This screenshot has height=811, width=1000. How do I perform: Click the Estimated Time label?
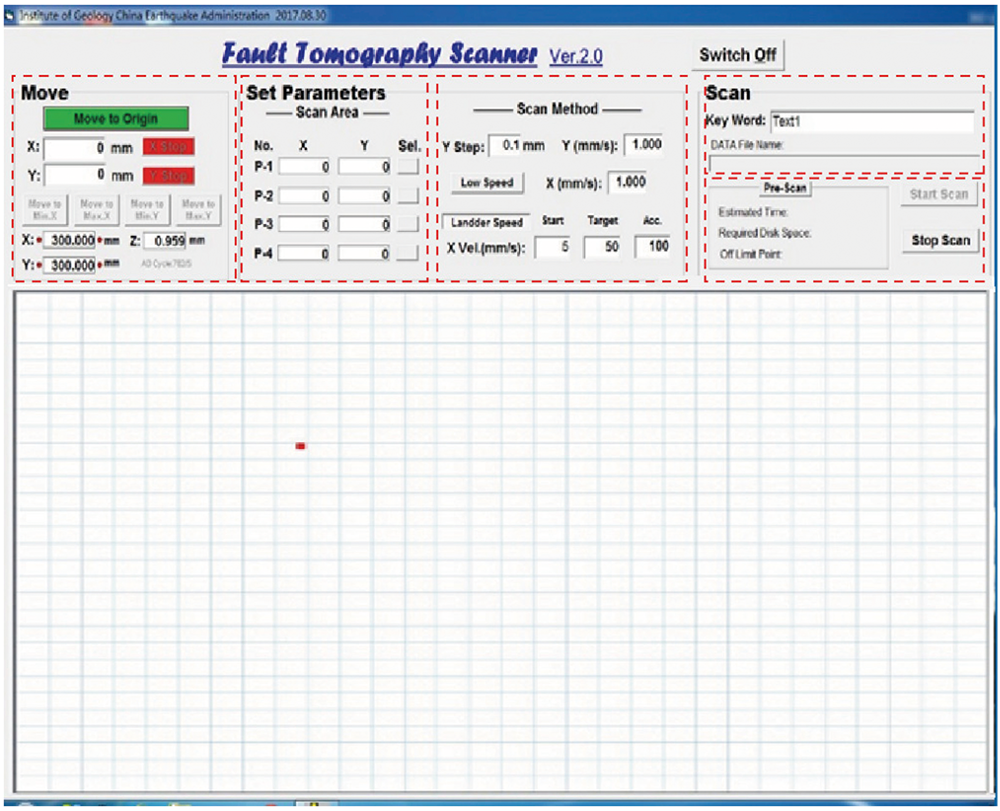pyautogui.click(x=753, y=212)
